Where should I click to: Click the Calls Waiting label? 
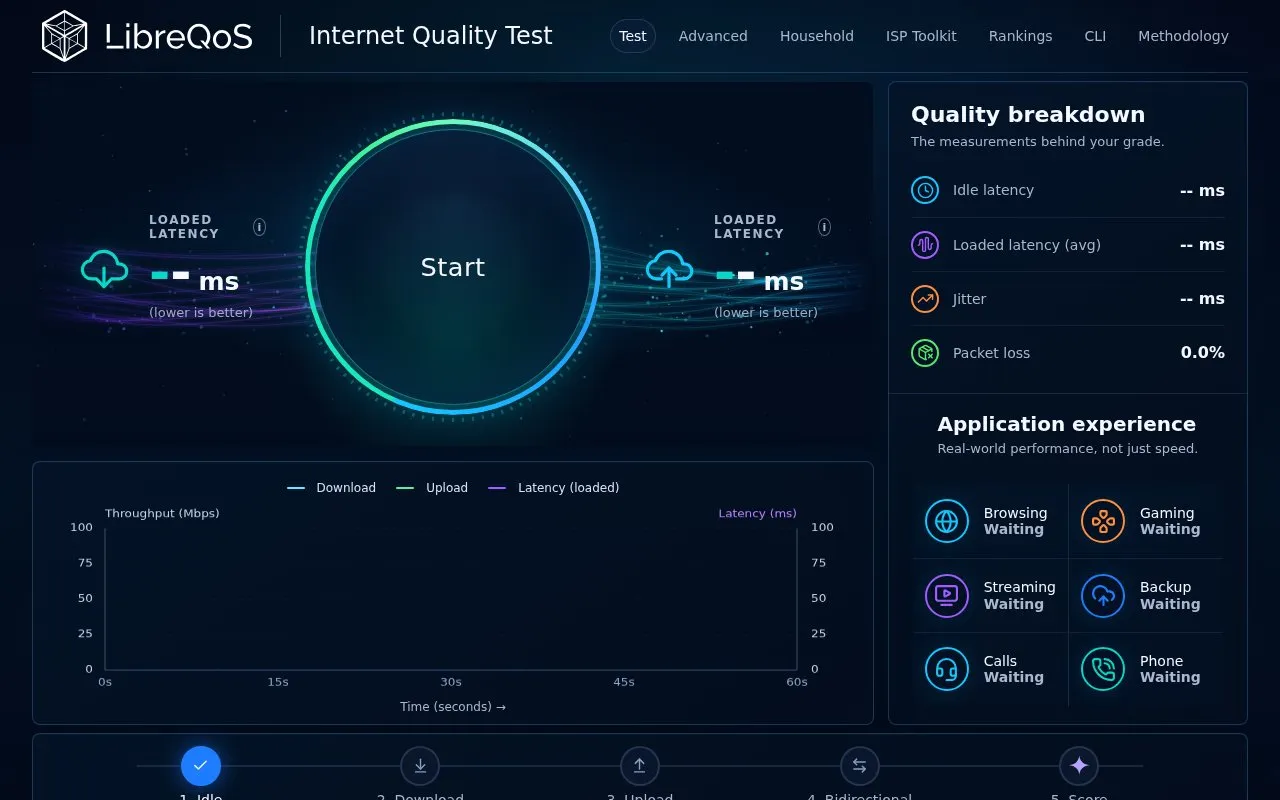point(1013,669)
